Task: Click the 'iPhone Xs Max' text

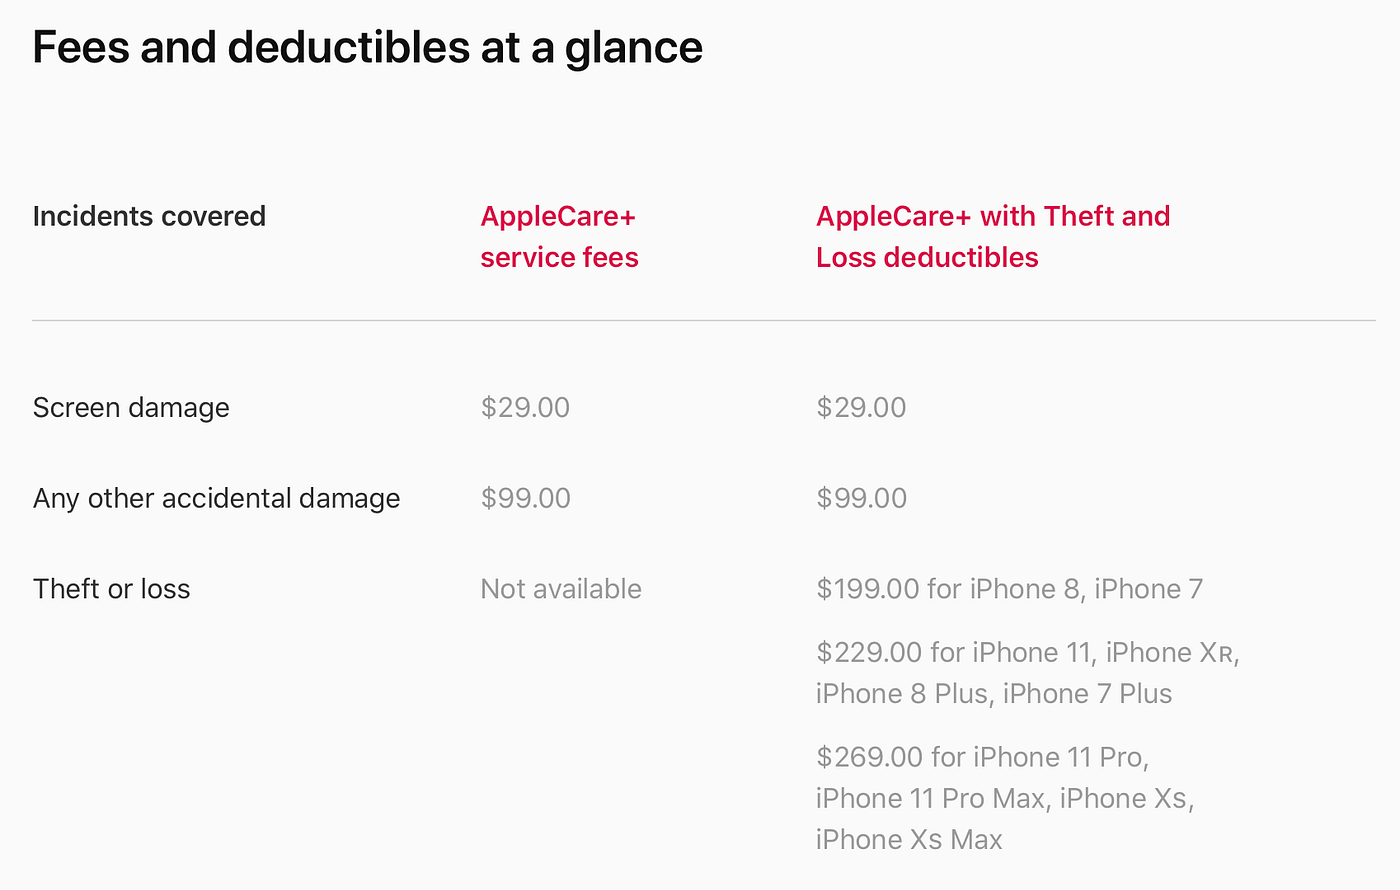Action: click(x=909, y=839)
